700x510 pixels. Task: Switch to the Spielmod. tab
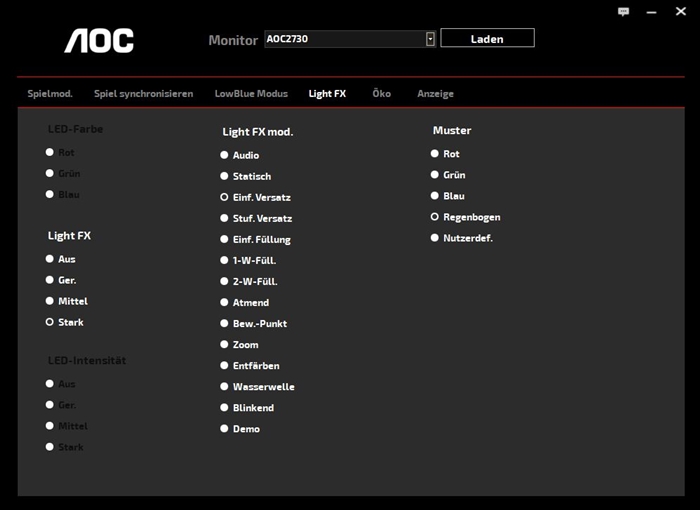click(50, 94)
